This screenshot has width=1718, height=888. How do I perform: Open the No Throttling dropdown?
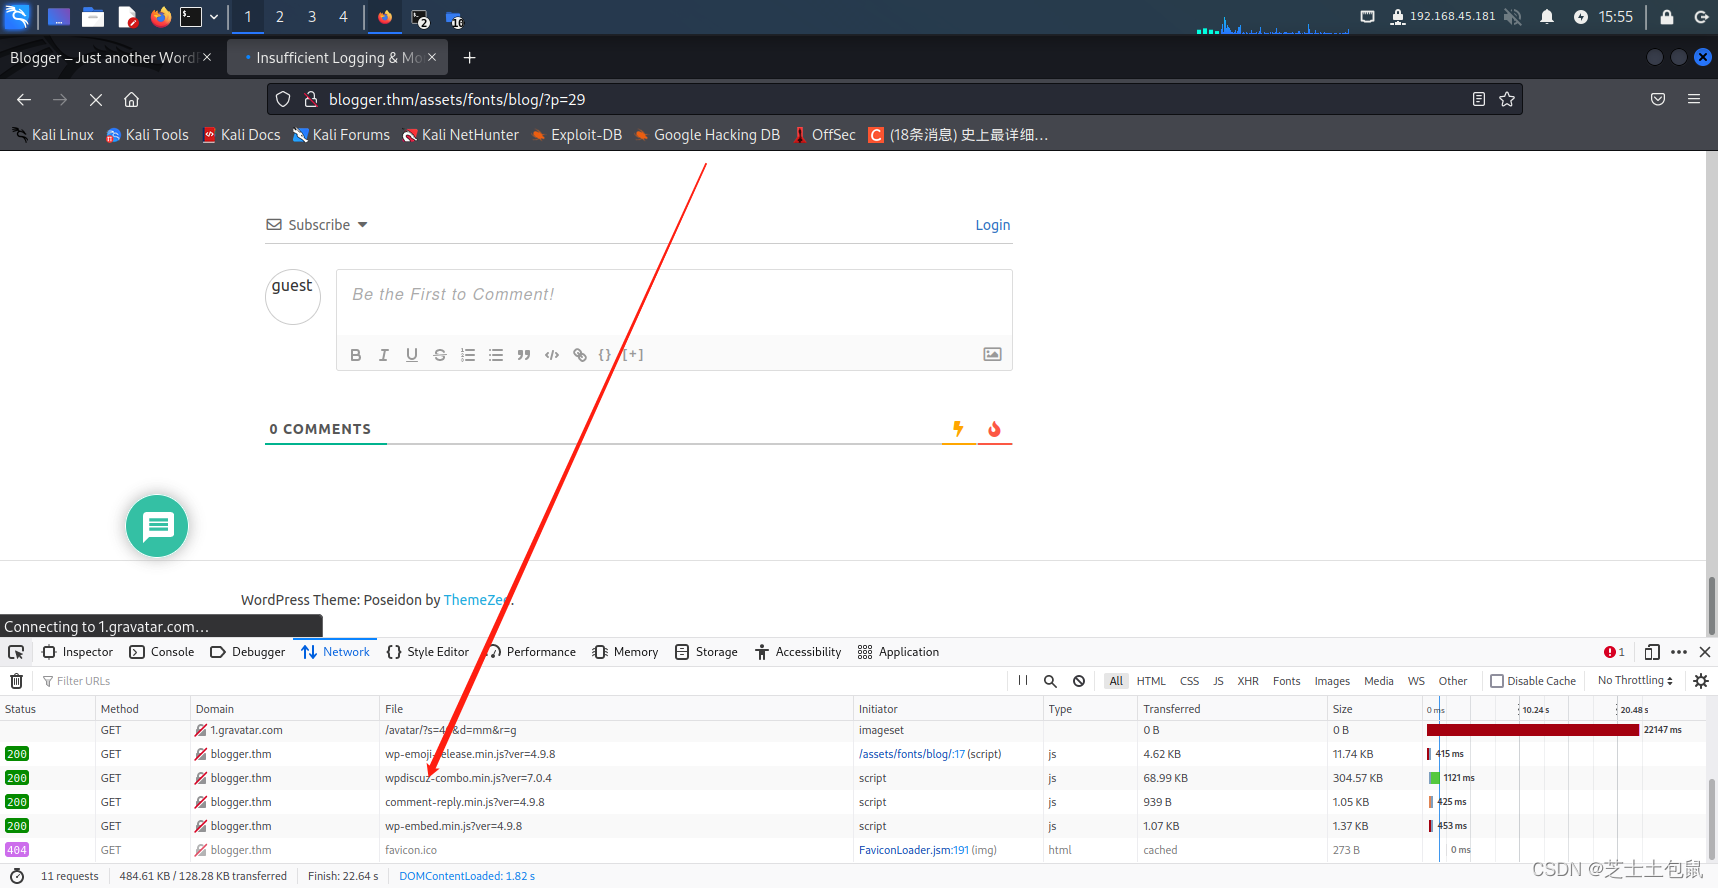coord(1635,681)
